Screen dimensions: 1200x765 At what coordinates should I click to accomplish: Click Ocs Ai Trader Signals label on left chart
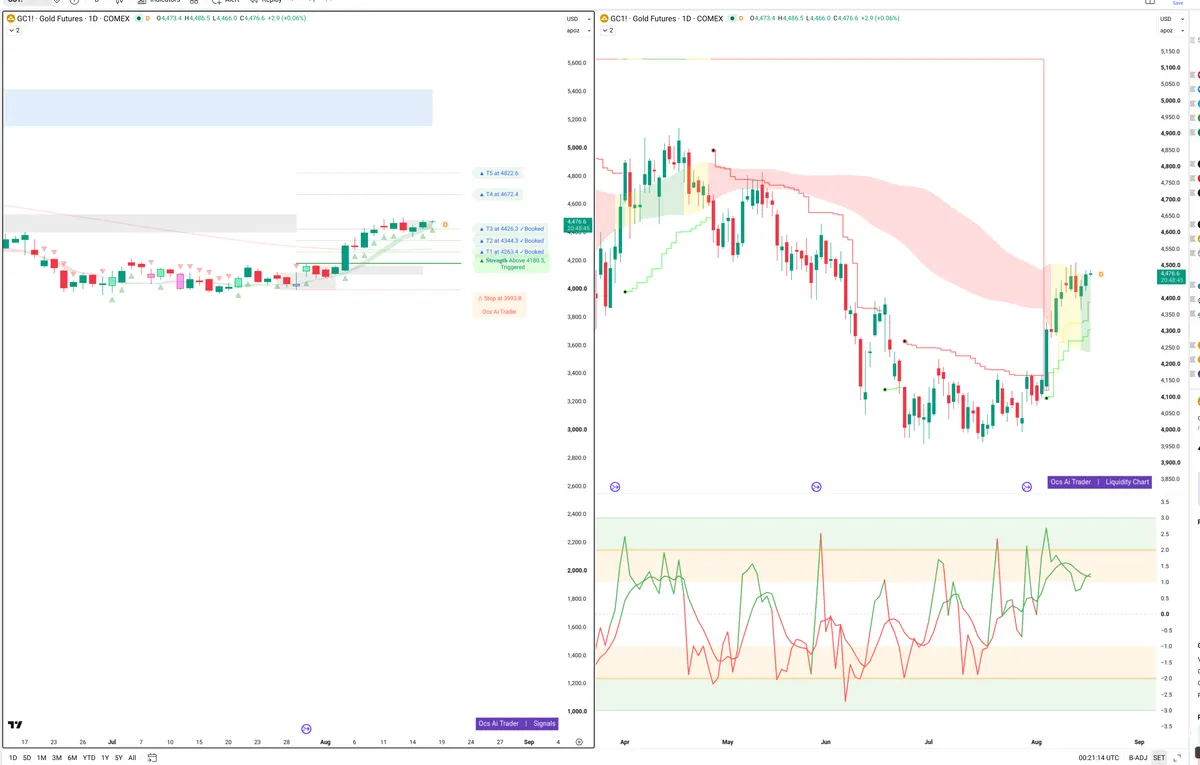pyautogui.click(x=517, y=724)
